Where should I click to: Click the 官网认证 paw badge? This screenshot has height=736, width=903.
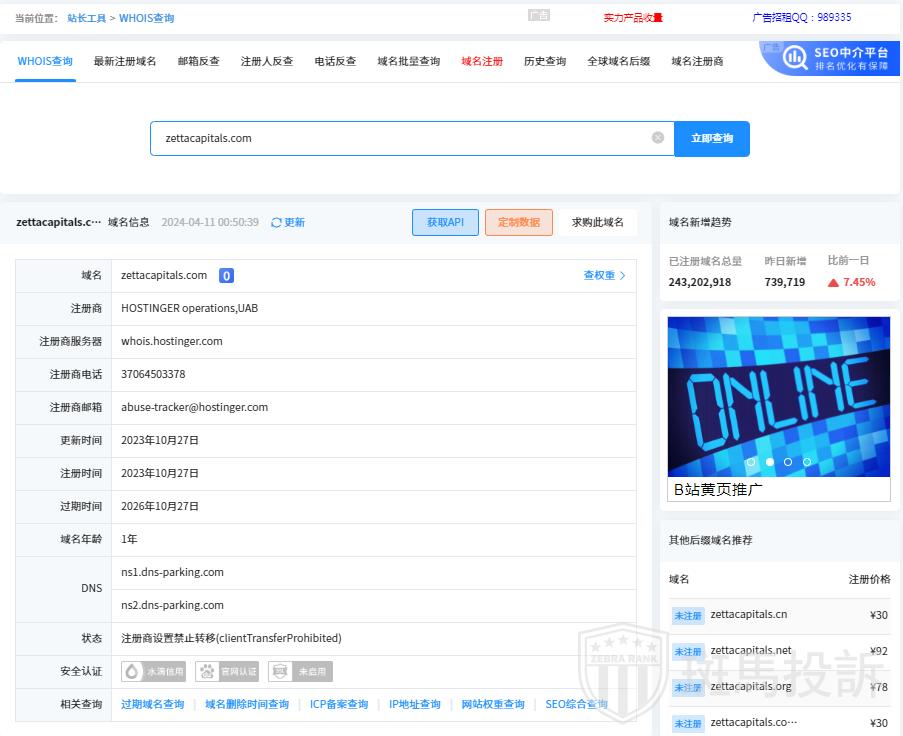click(227, 672)
